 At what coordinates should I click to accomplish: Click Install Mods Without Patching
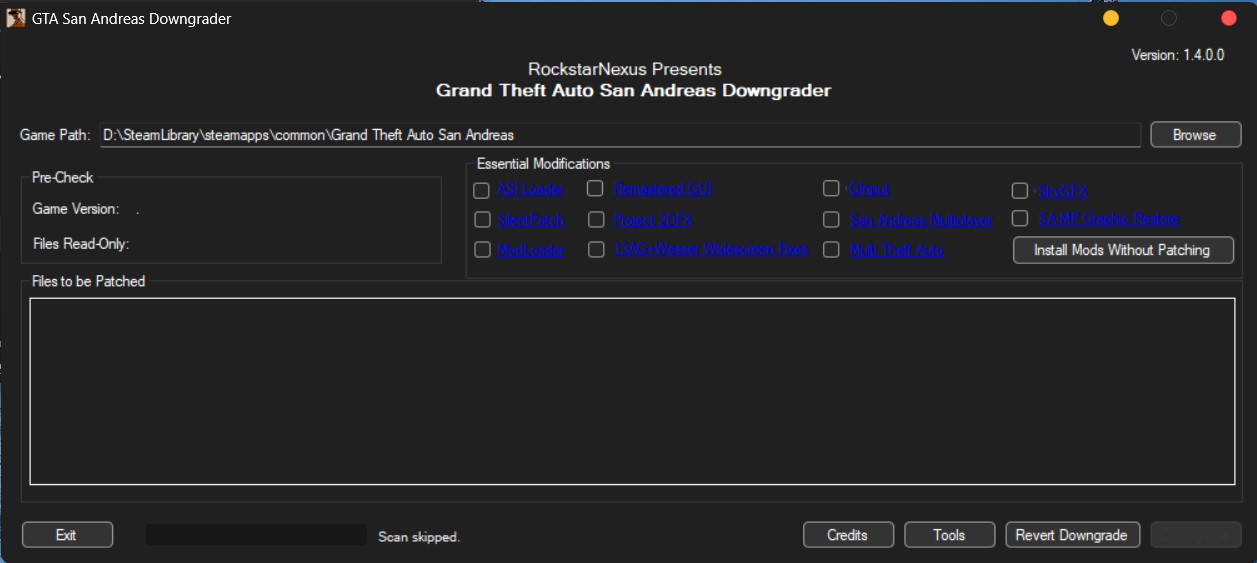coord(1123,250)
